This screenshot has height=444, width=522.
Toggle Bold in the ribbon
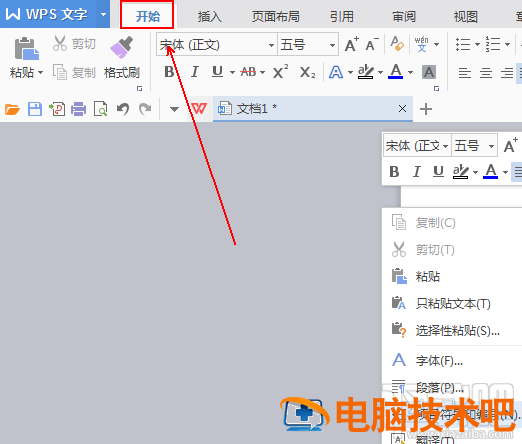pos(169,72)
